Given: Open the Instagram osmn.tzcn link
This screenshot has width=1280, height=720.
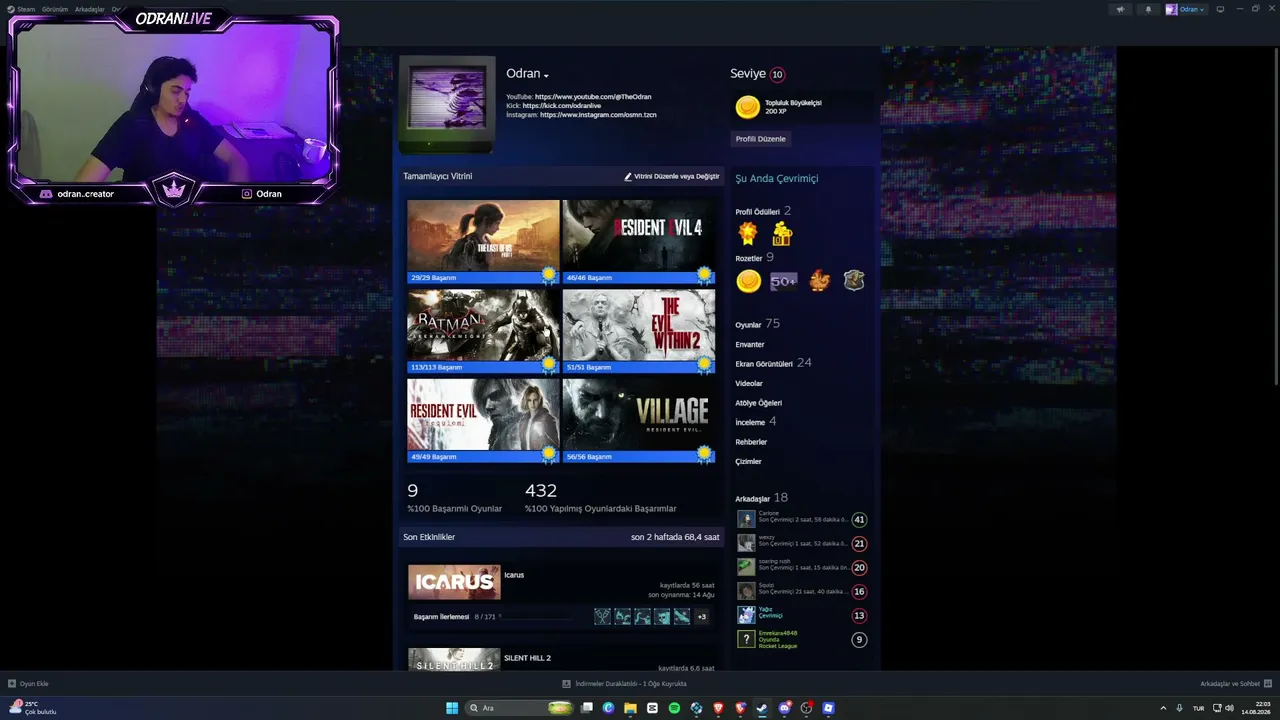Looking at the screenshot, I should tap(598, 115).
